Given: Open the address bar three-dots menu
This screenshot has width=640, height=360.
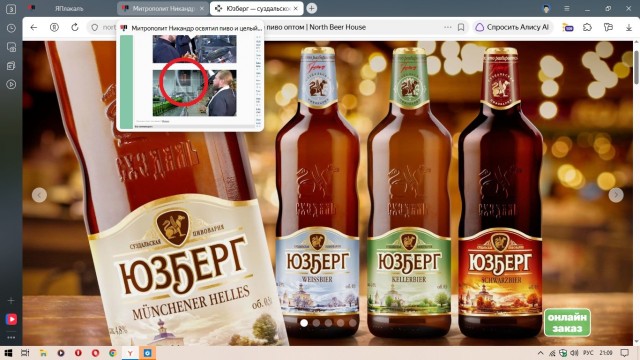Looking at the screenshot, I should 448,27.
